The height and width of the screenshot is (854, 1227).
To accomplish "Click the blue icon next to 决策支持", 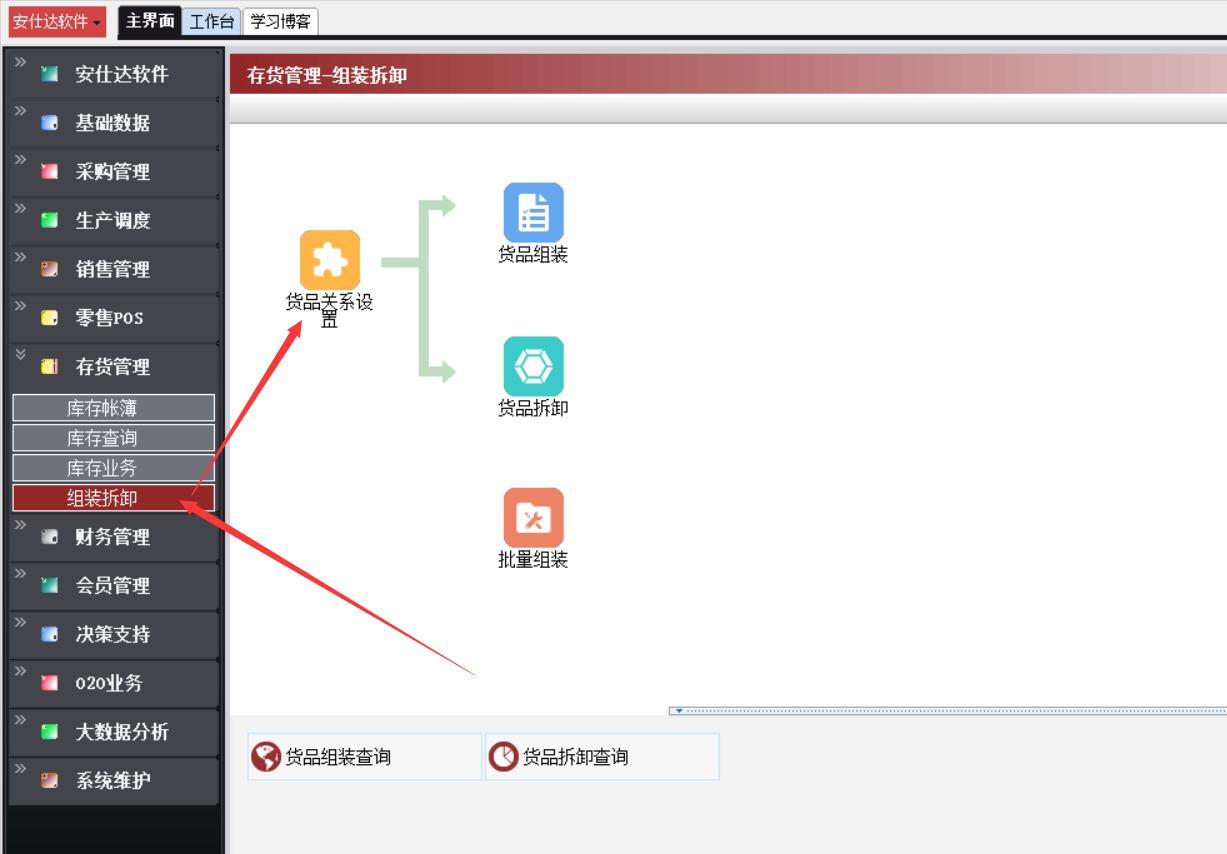I will point(49,635).
